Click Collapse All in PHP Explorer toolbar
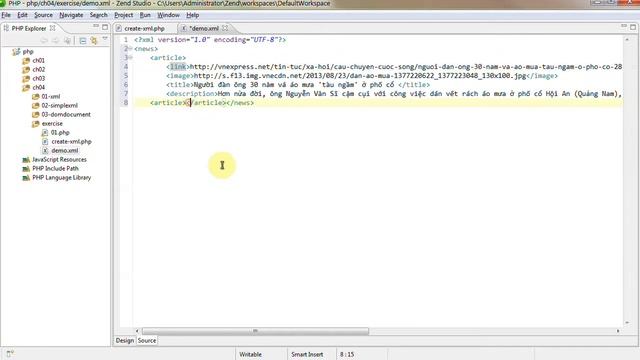Screen dimensions: 640x360 [x=83, y=40]
